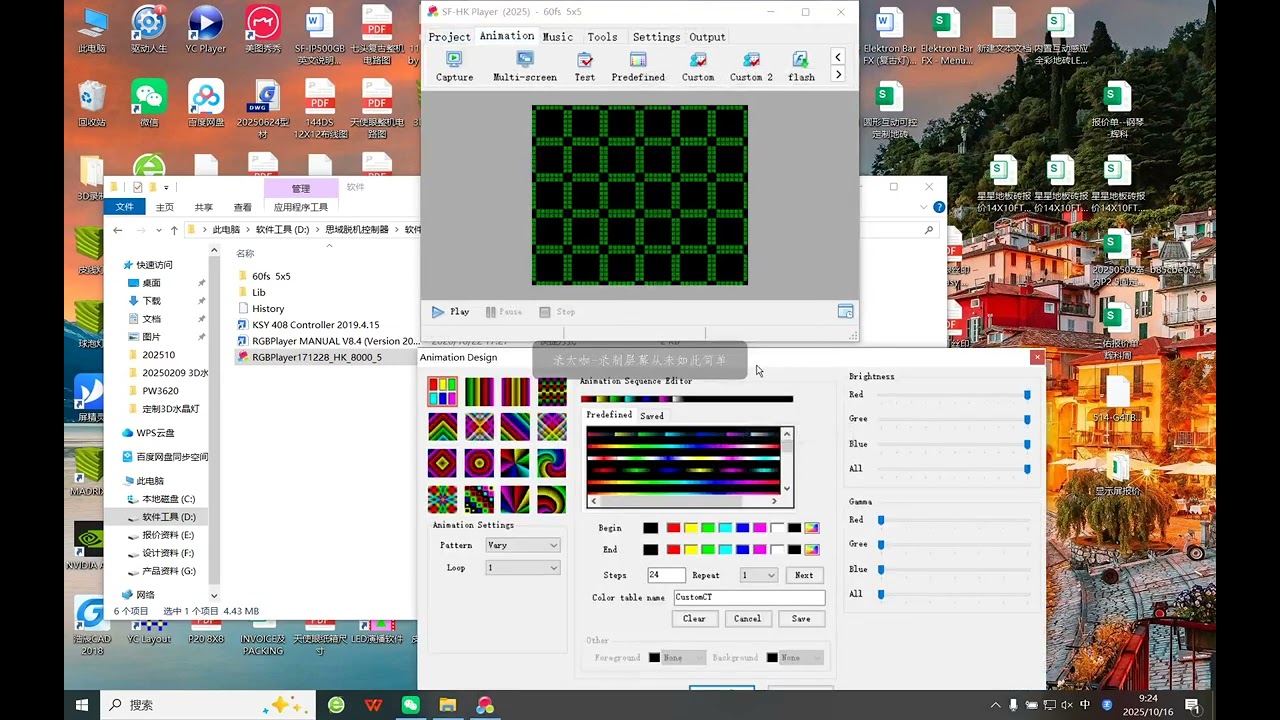This screenshot has height=720, width=1280.
Task: Pick the yellow swatch in Begin row
Action: (691, 528)
